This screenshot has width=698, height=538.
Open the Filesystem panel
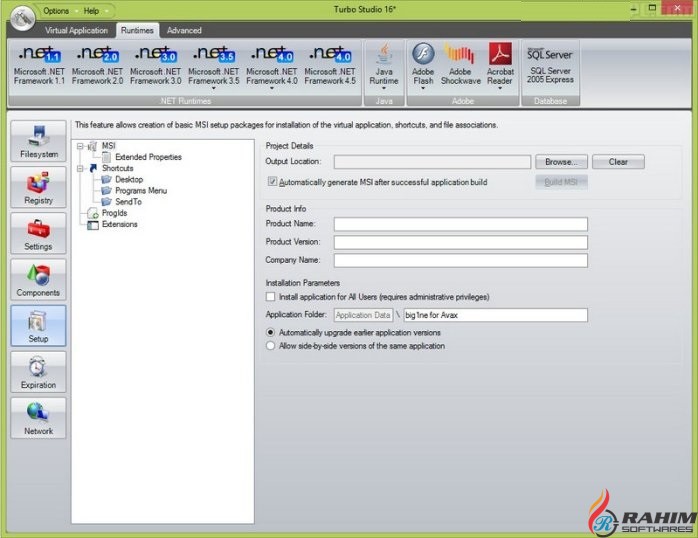click(39, 141)
